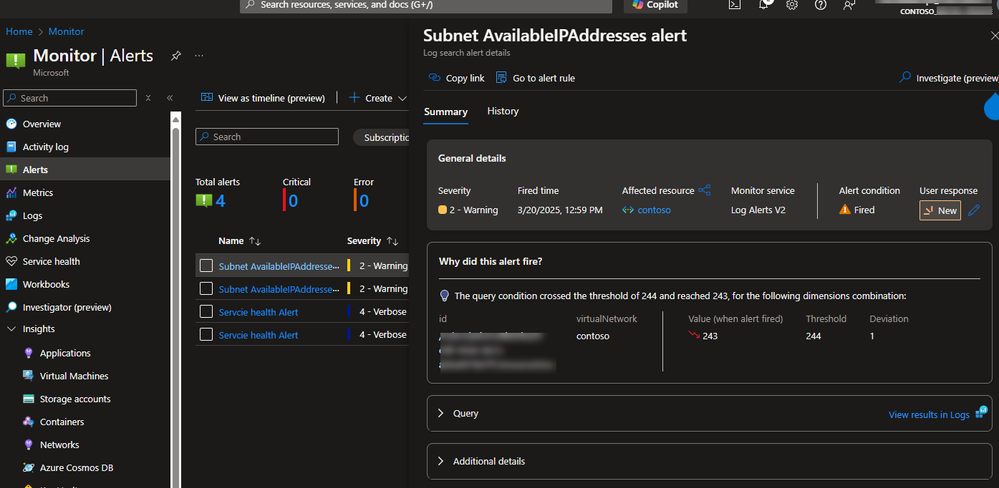Open Overview in the sidebar
The height and width of the screenshot is (488, 999).
(x=41, y=124)
